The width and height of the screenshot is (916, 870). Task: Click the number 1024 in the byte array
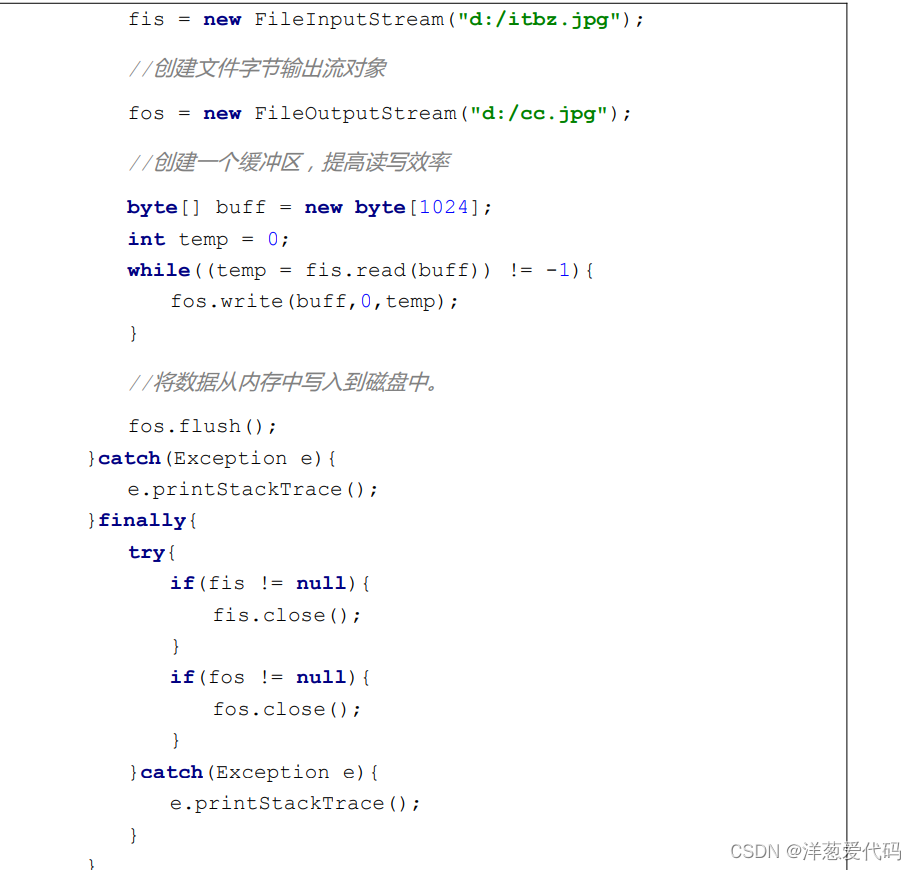444,207
